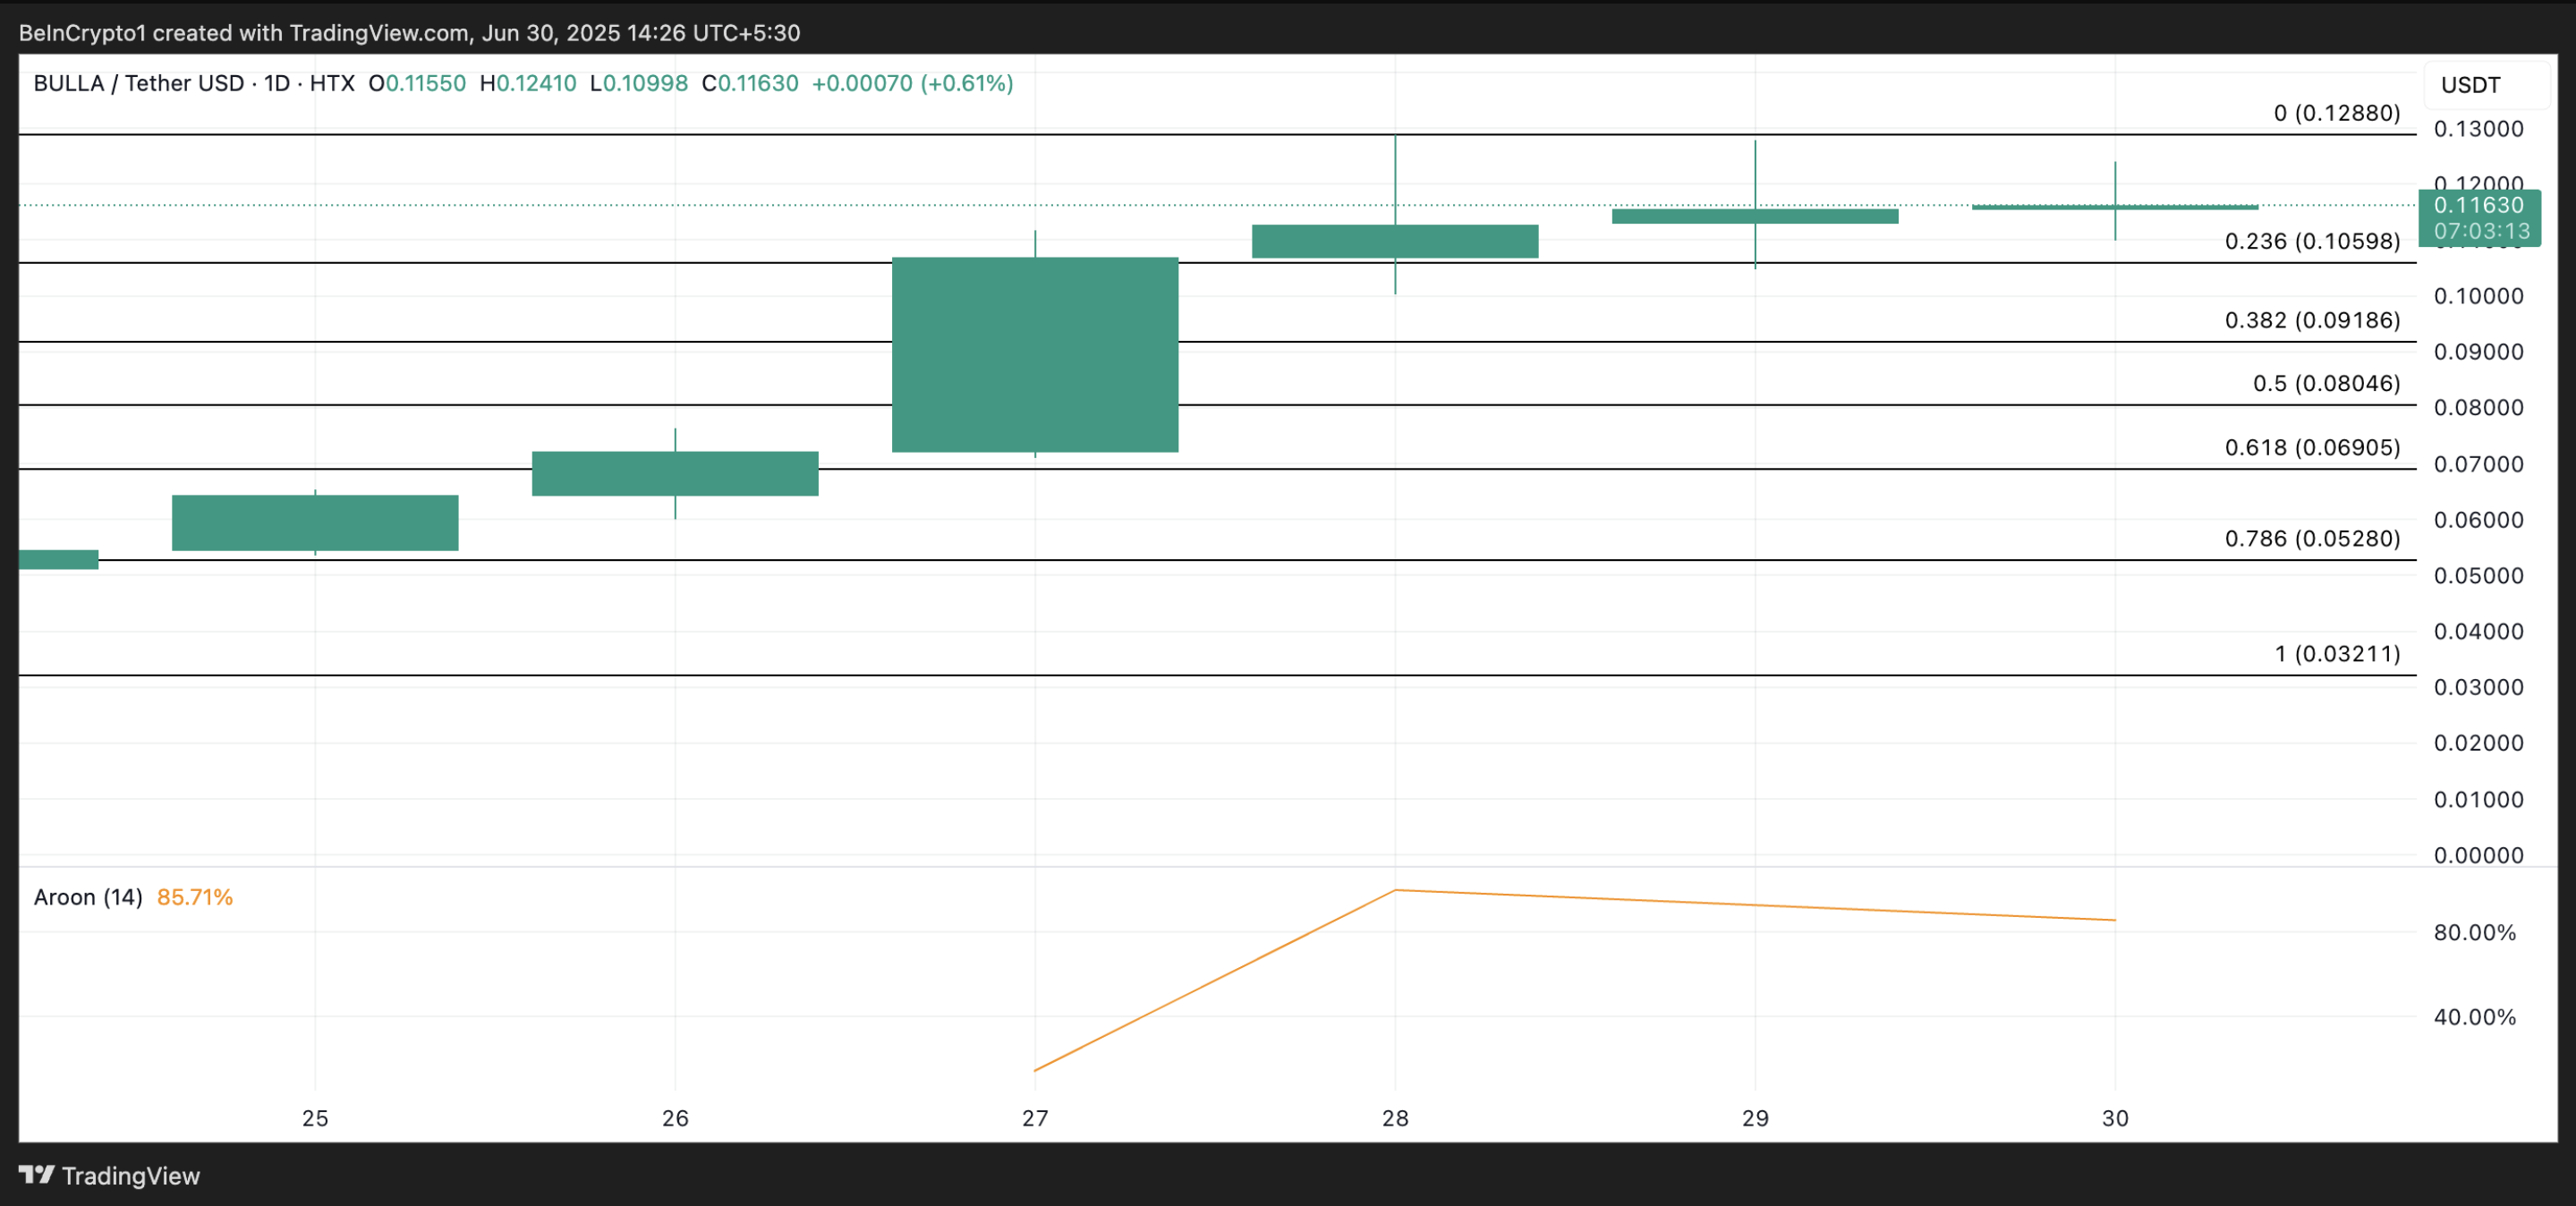Click the TradingView logo icon
Viewport: 2576px width, 1206px height.
(x=37, y=1174)
